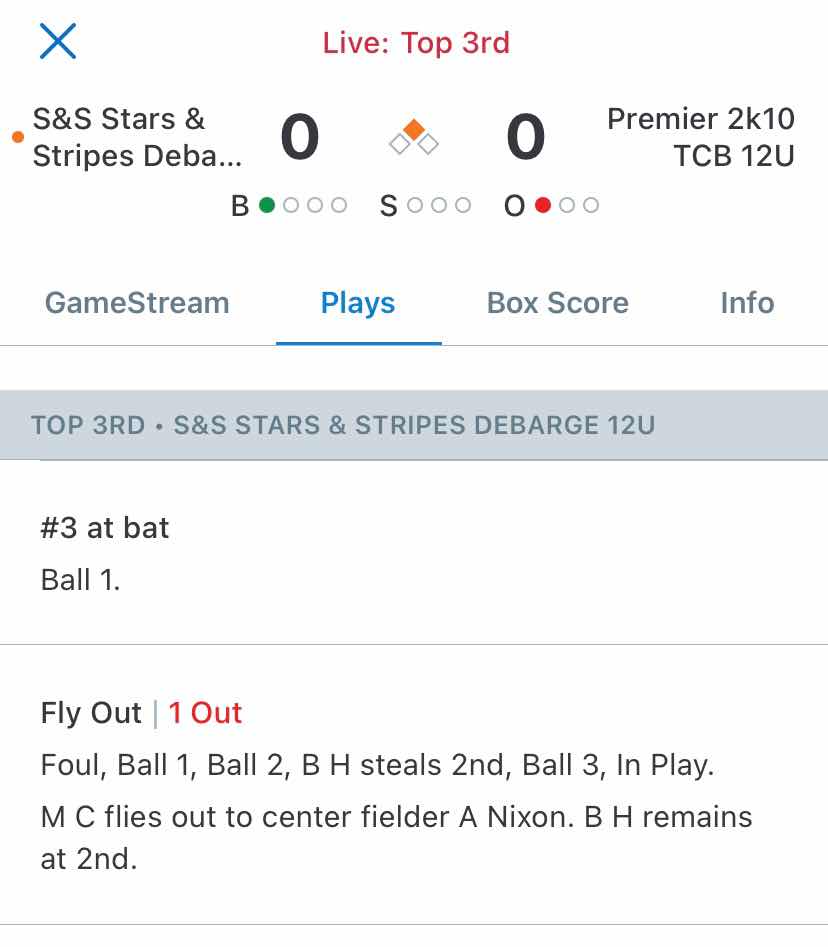Open the #3 at bat play entry
Image resolution: width=828 pixels, height=947 pixels.
414,553
